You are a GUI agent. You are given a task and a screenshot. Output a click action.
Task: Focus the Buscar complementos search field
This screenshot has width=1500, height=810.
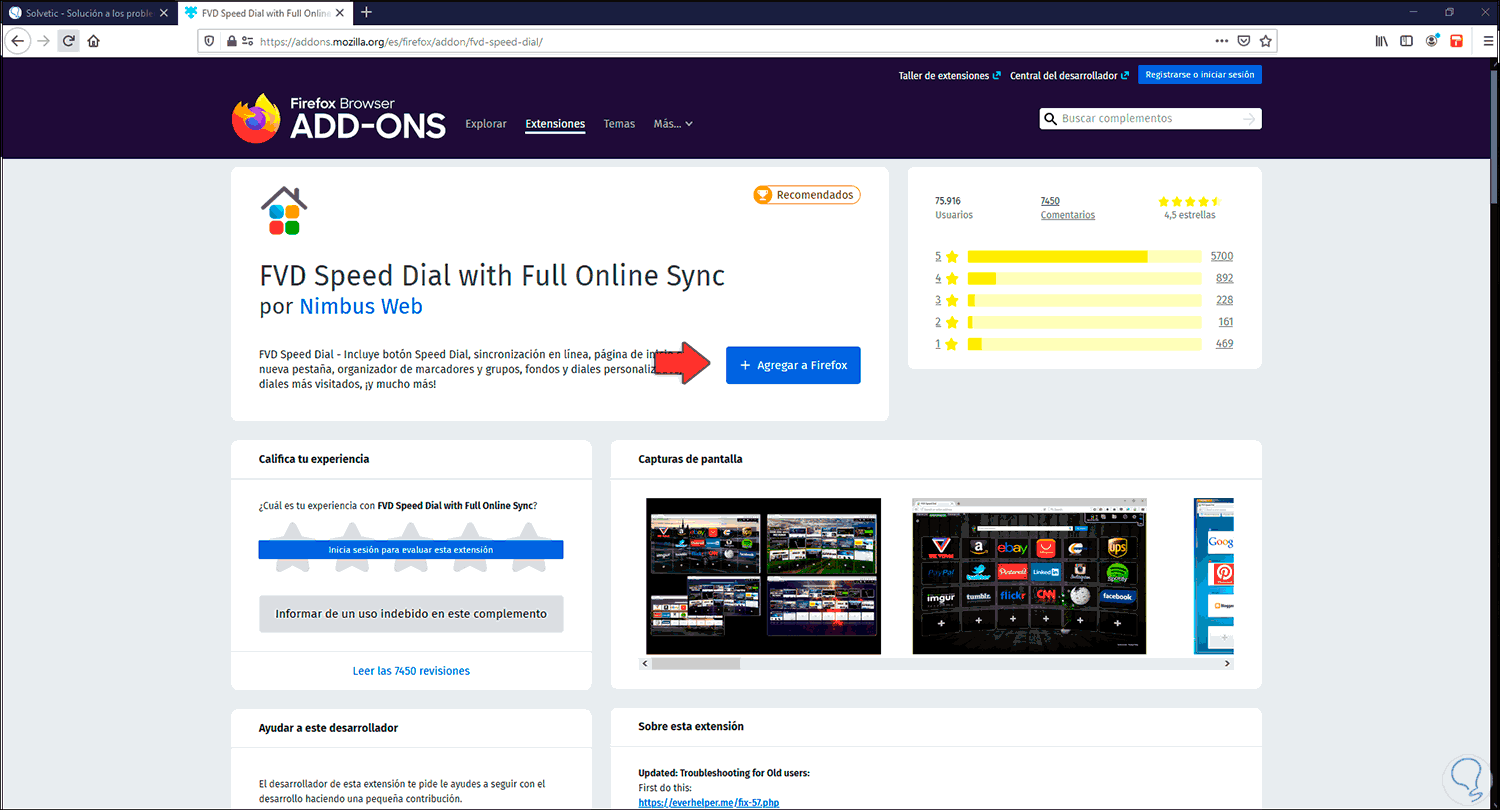[1150, 119]
